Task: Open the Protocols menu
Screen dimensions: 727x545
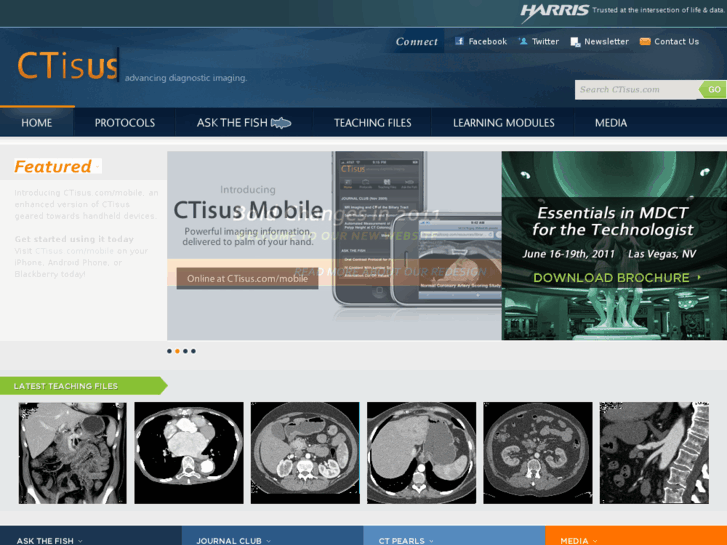Action: tap(125, 123)
